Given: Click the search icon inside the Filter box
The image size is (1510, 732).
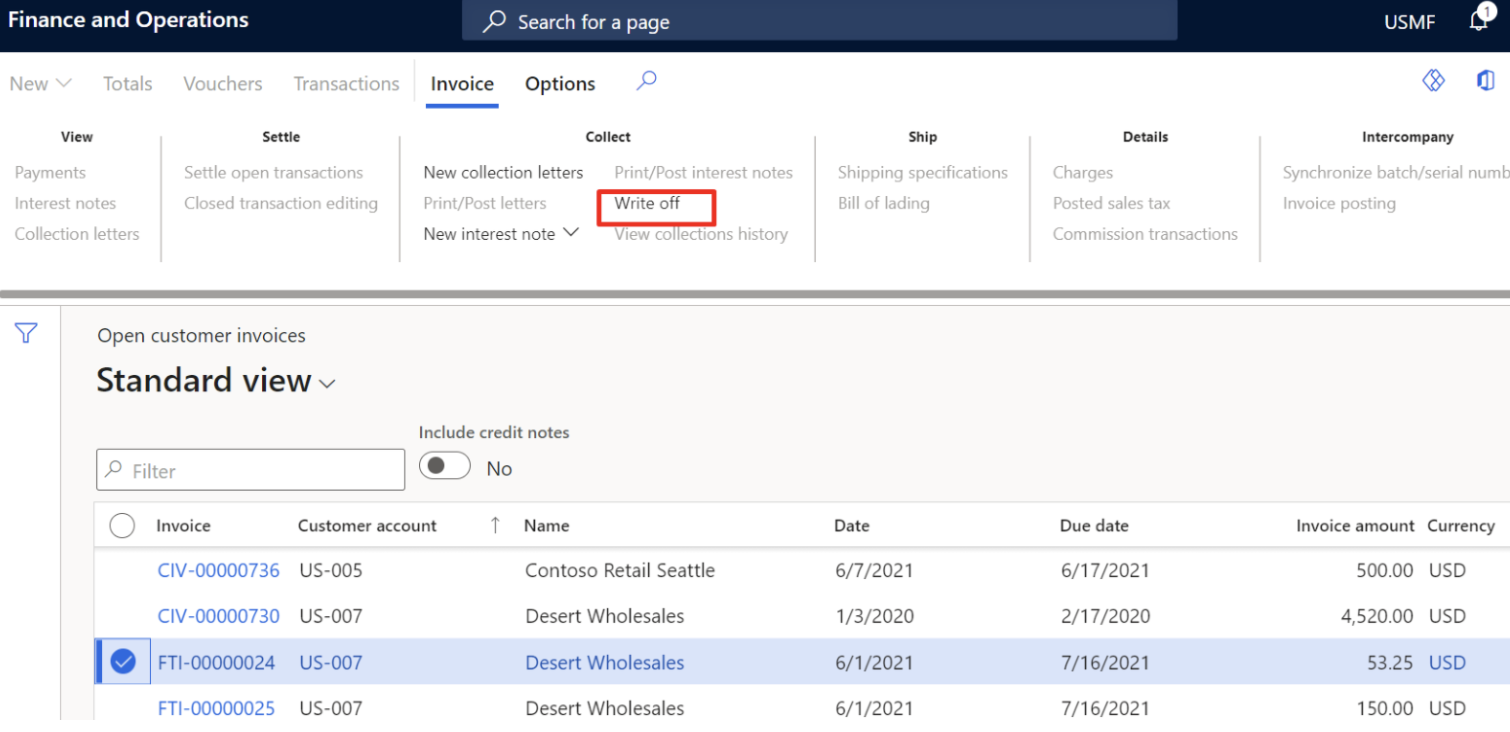Looking at the screenshot, I should pos(112,469).
